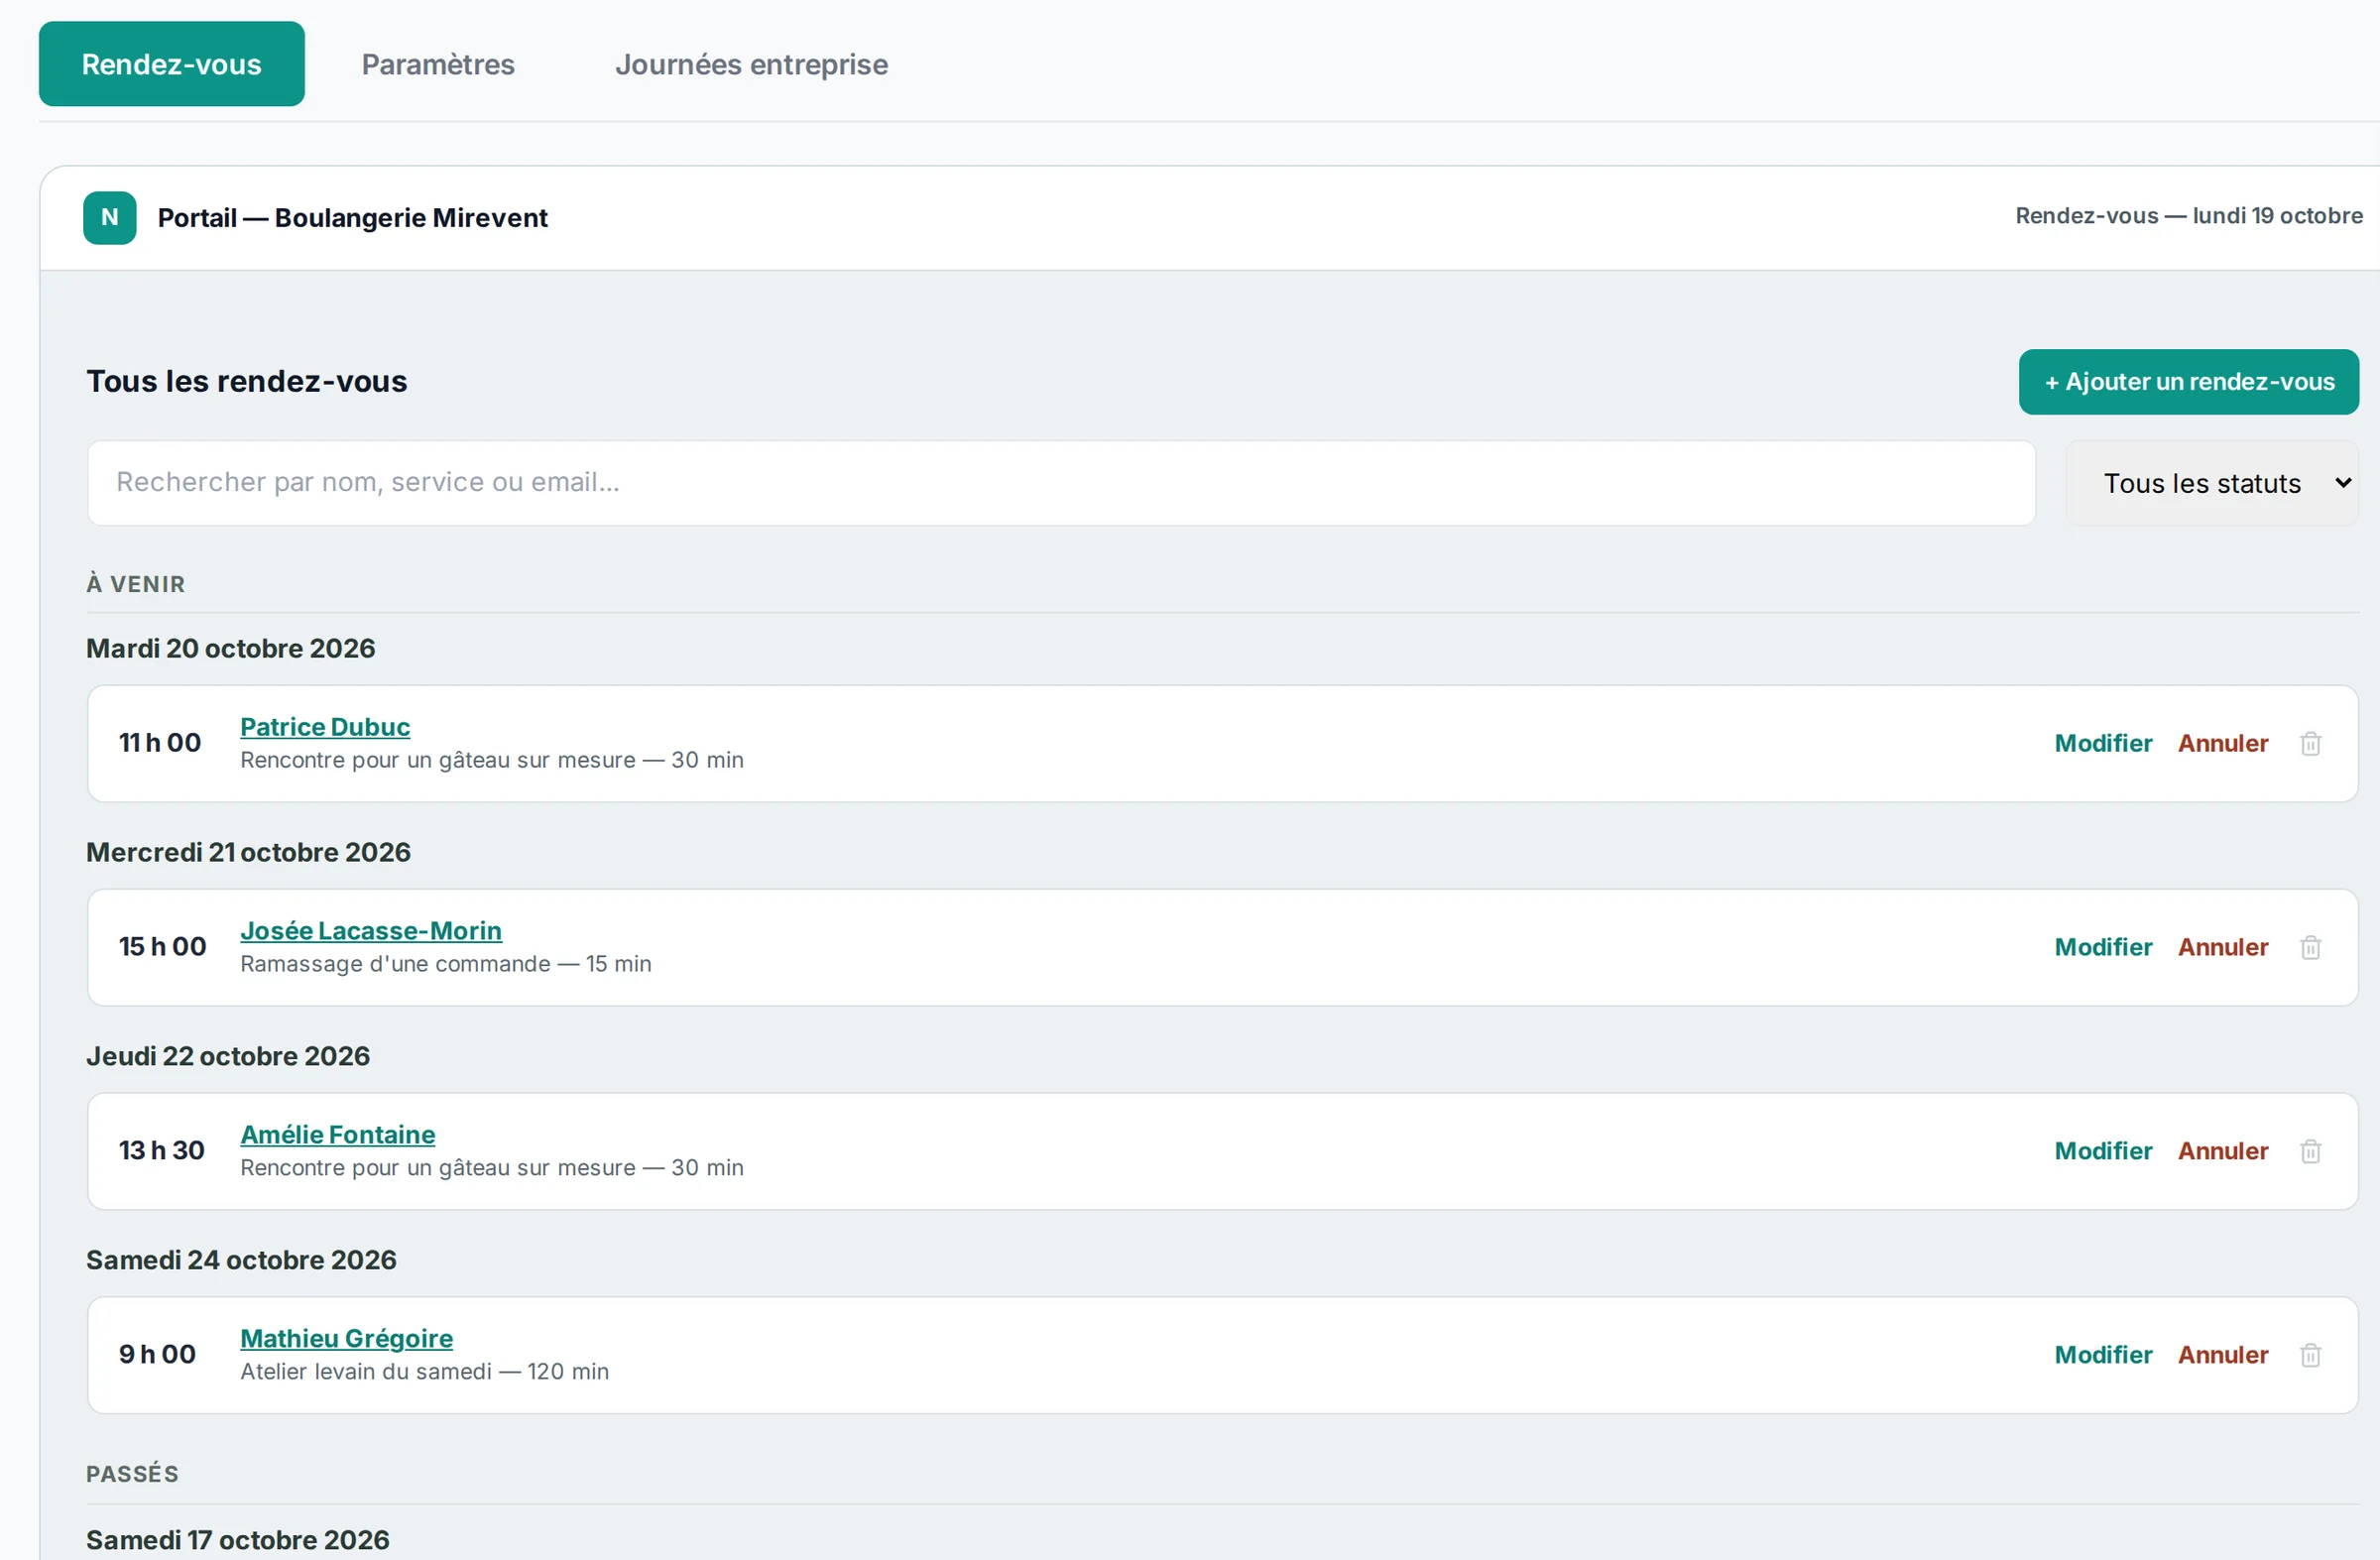Viewport: 2380px width, 1560px height.
Task: Click Modifier for Josée Lacasse-Morin
Action: click(2103, 947)
